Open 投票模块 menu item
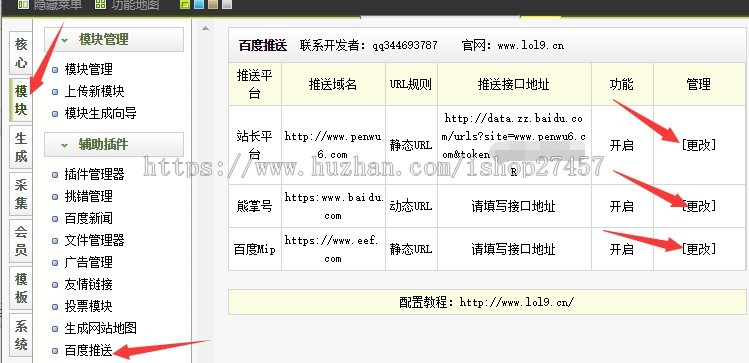This screenshot has width=749, height=363. [88, 306]
